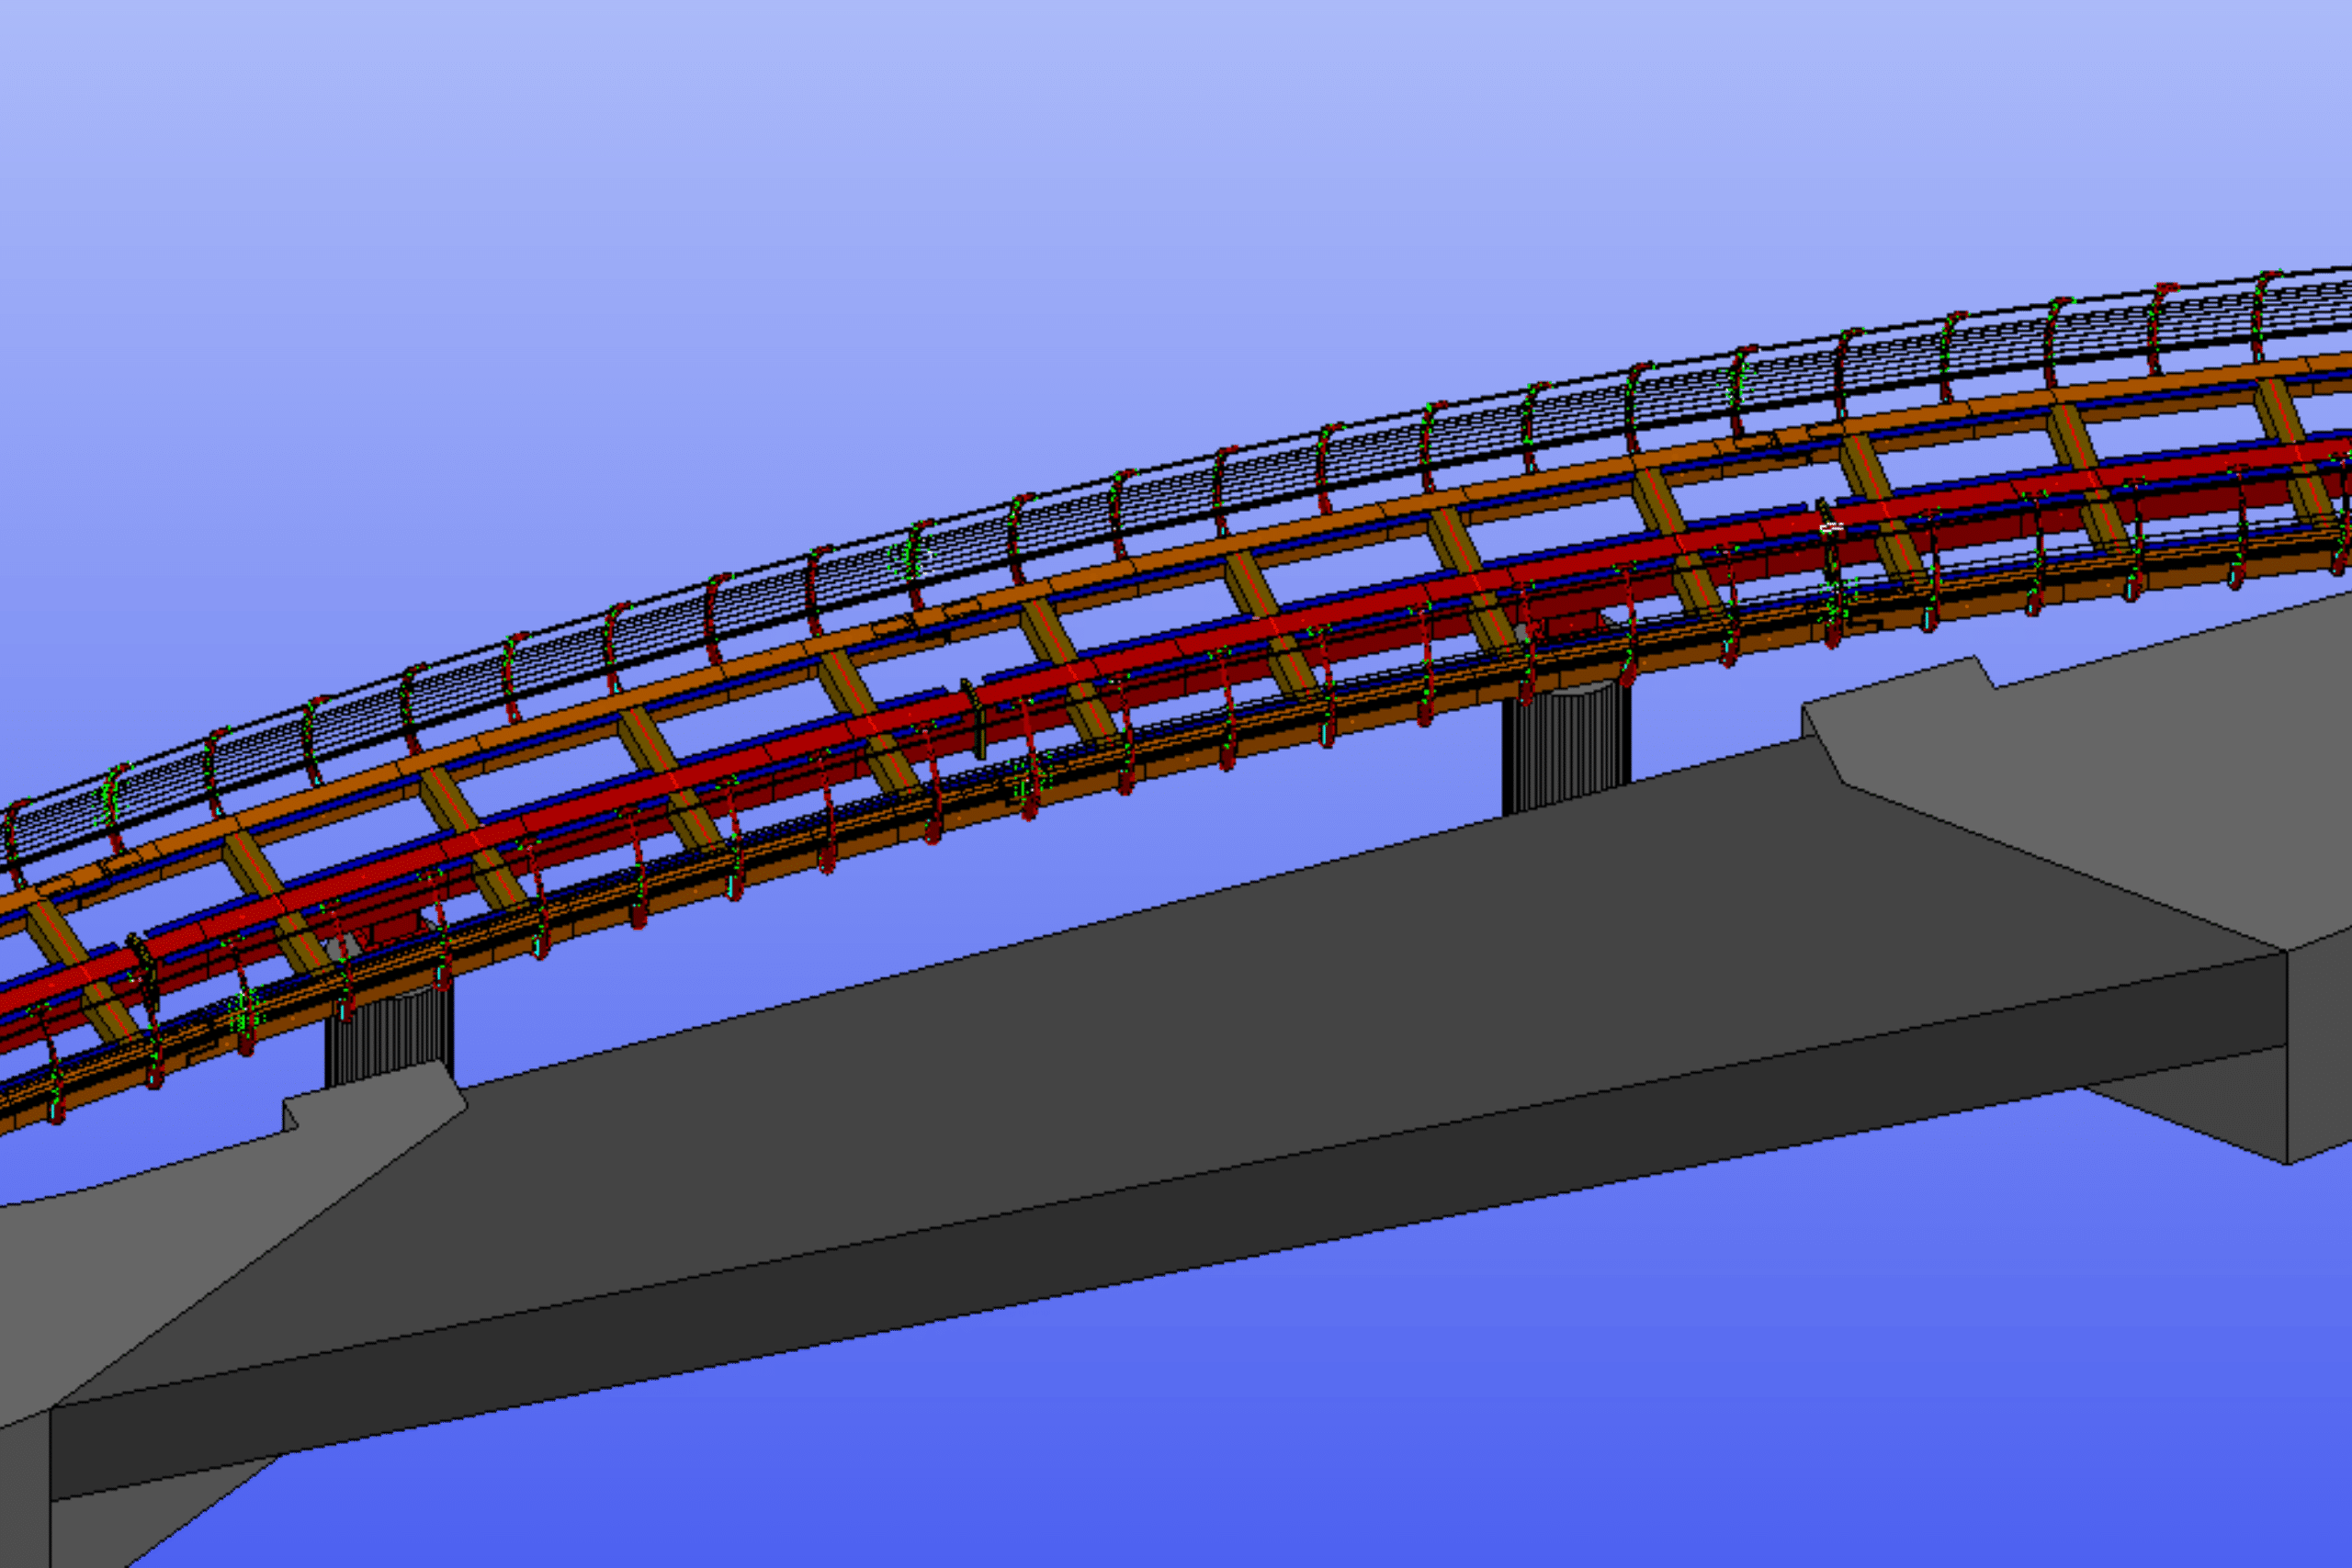Click the left cylindrical pier column

tap(388, 1040)
